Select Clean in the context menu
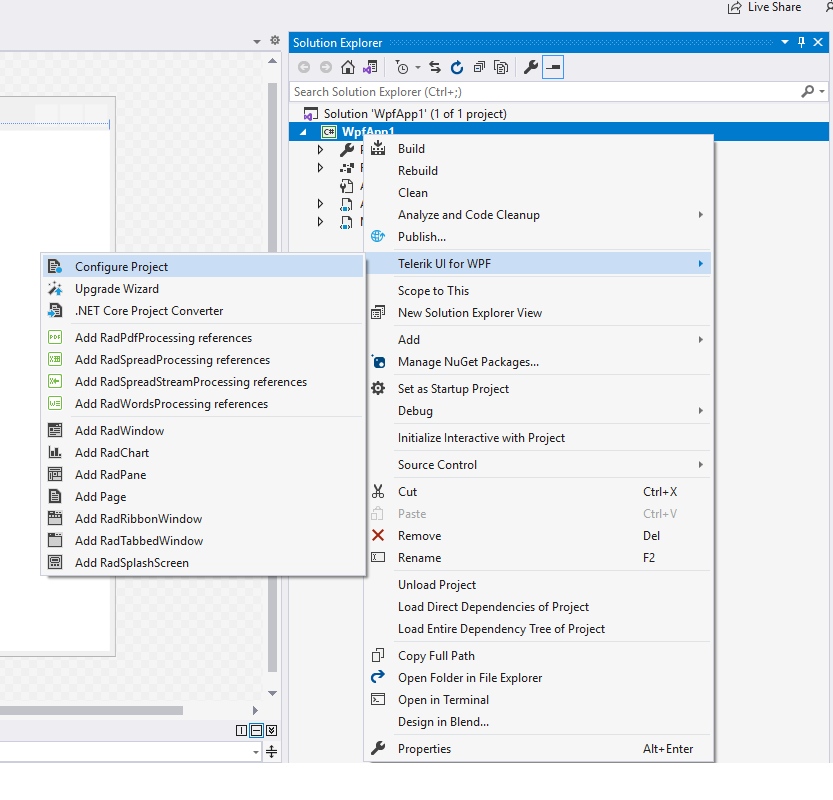 (538, 193)
